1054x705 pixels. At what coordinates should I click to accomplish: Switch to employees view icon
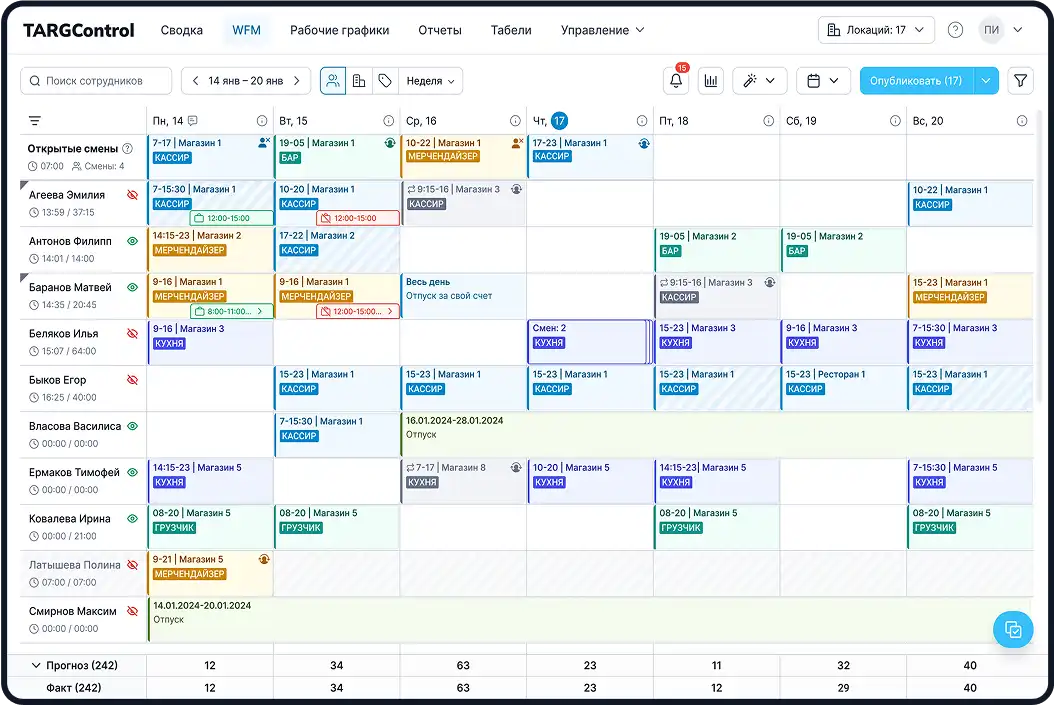(x=333, y=81)
